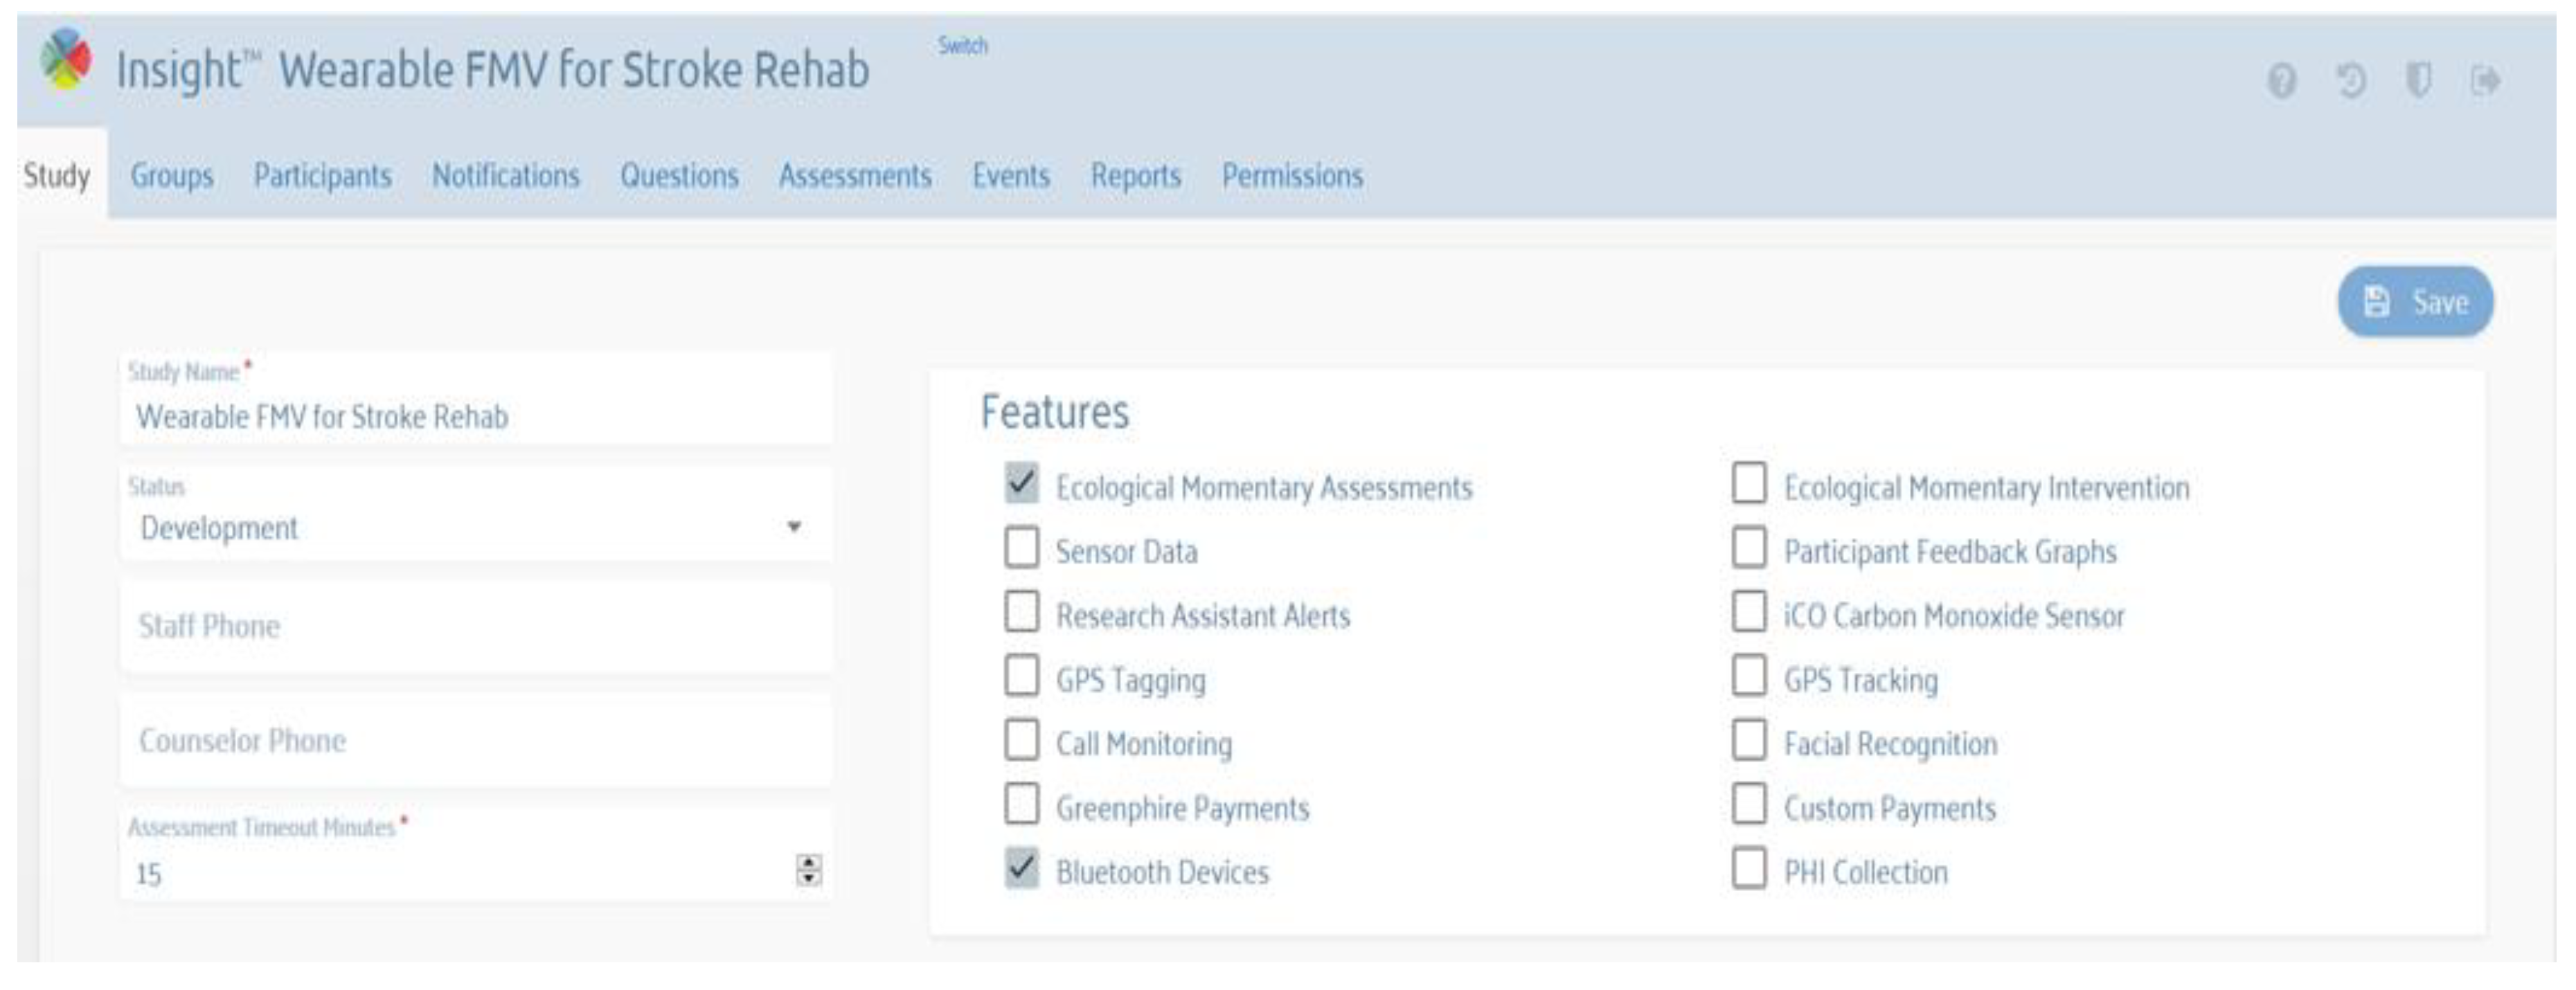The height and width of the screenshot is (990, 2576).
Task: Click the history/undo circular arrow icon
Action: pyautogui.click(x=2351, y=80)
